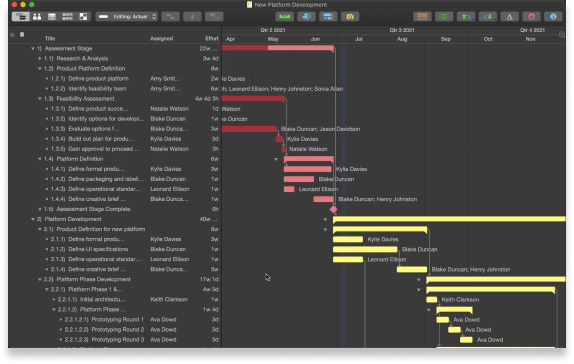The image size is (574, 364).
Task: Switch to Task (Gantt) view icon
Action: 21,16
